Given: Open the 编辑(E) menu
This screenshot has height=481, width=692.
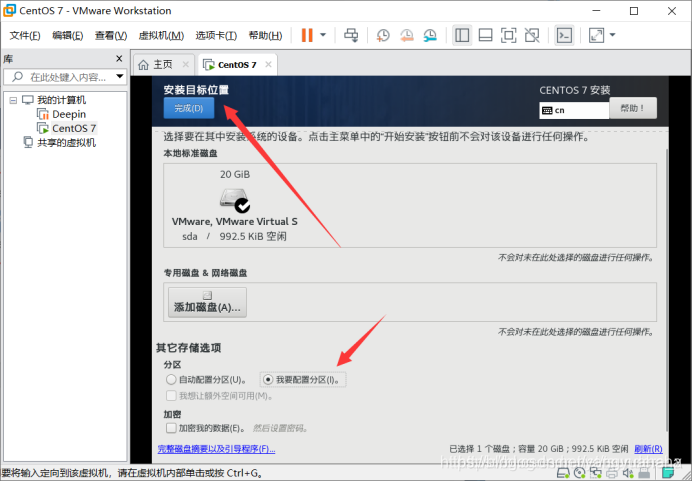Looking at the screenshot, I should pos(68,35).
